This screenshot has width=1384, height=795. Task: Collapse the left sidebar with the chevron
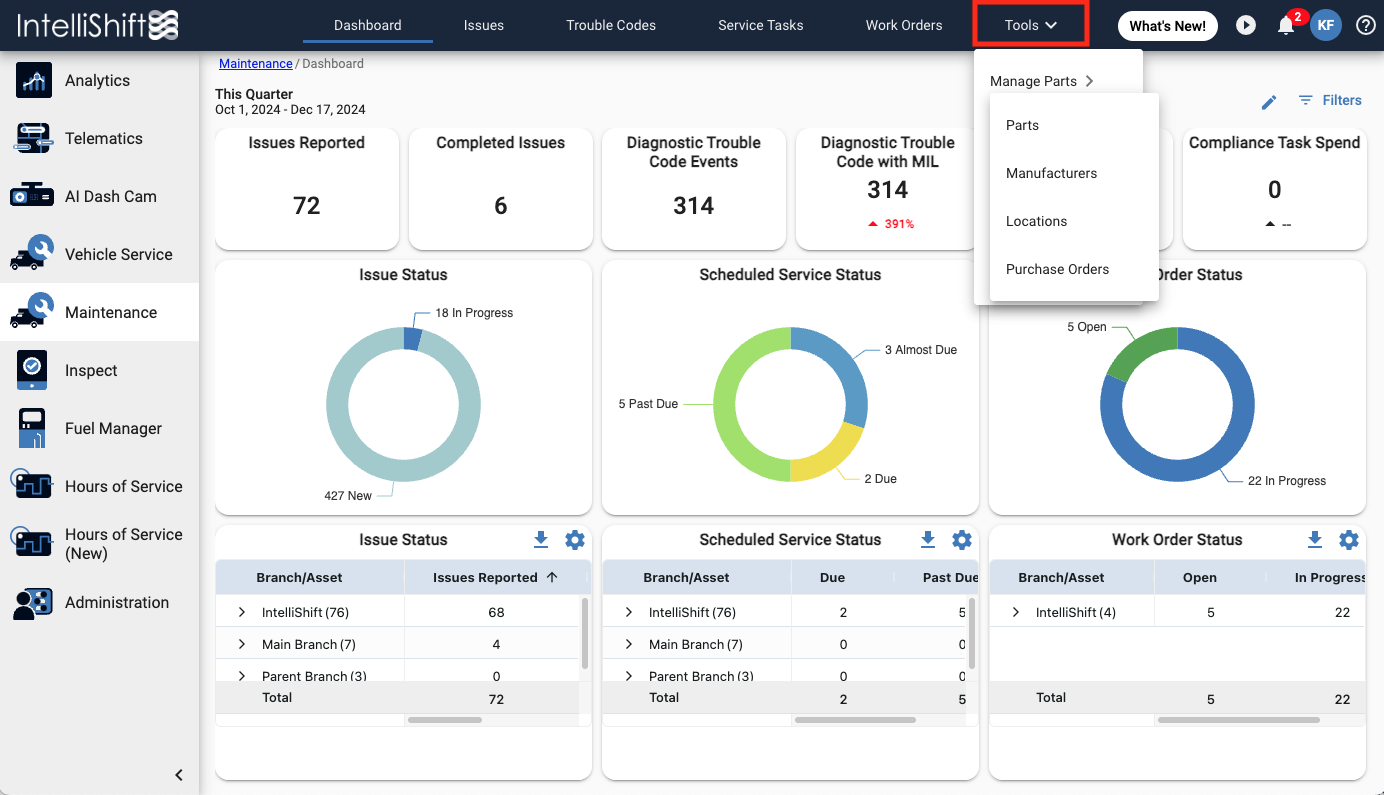[x=179, y=775]
